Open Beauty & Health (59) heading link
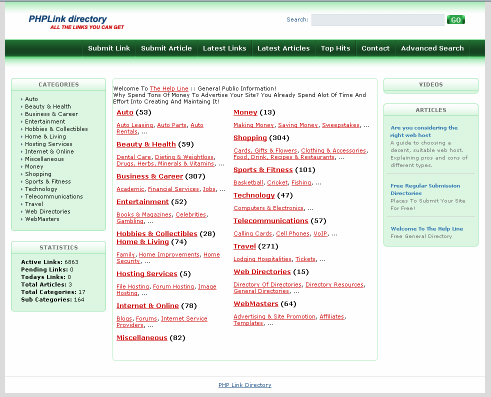The width and height of the screenshot is (491, 397). coord(146,145)
